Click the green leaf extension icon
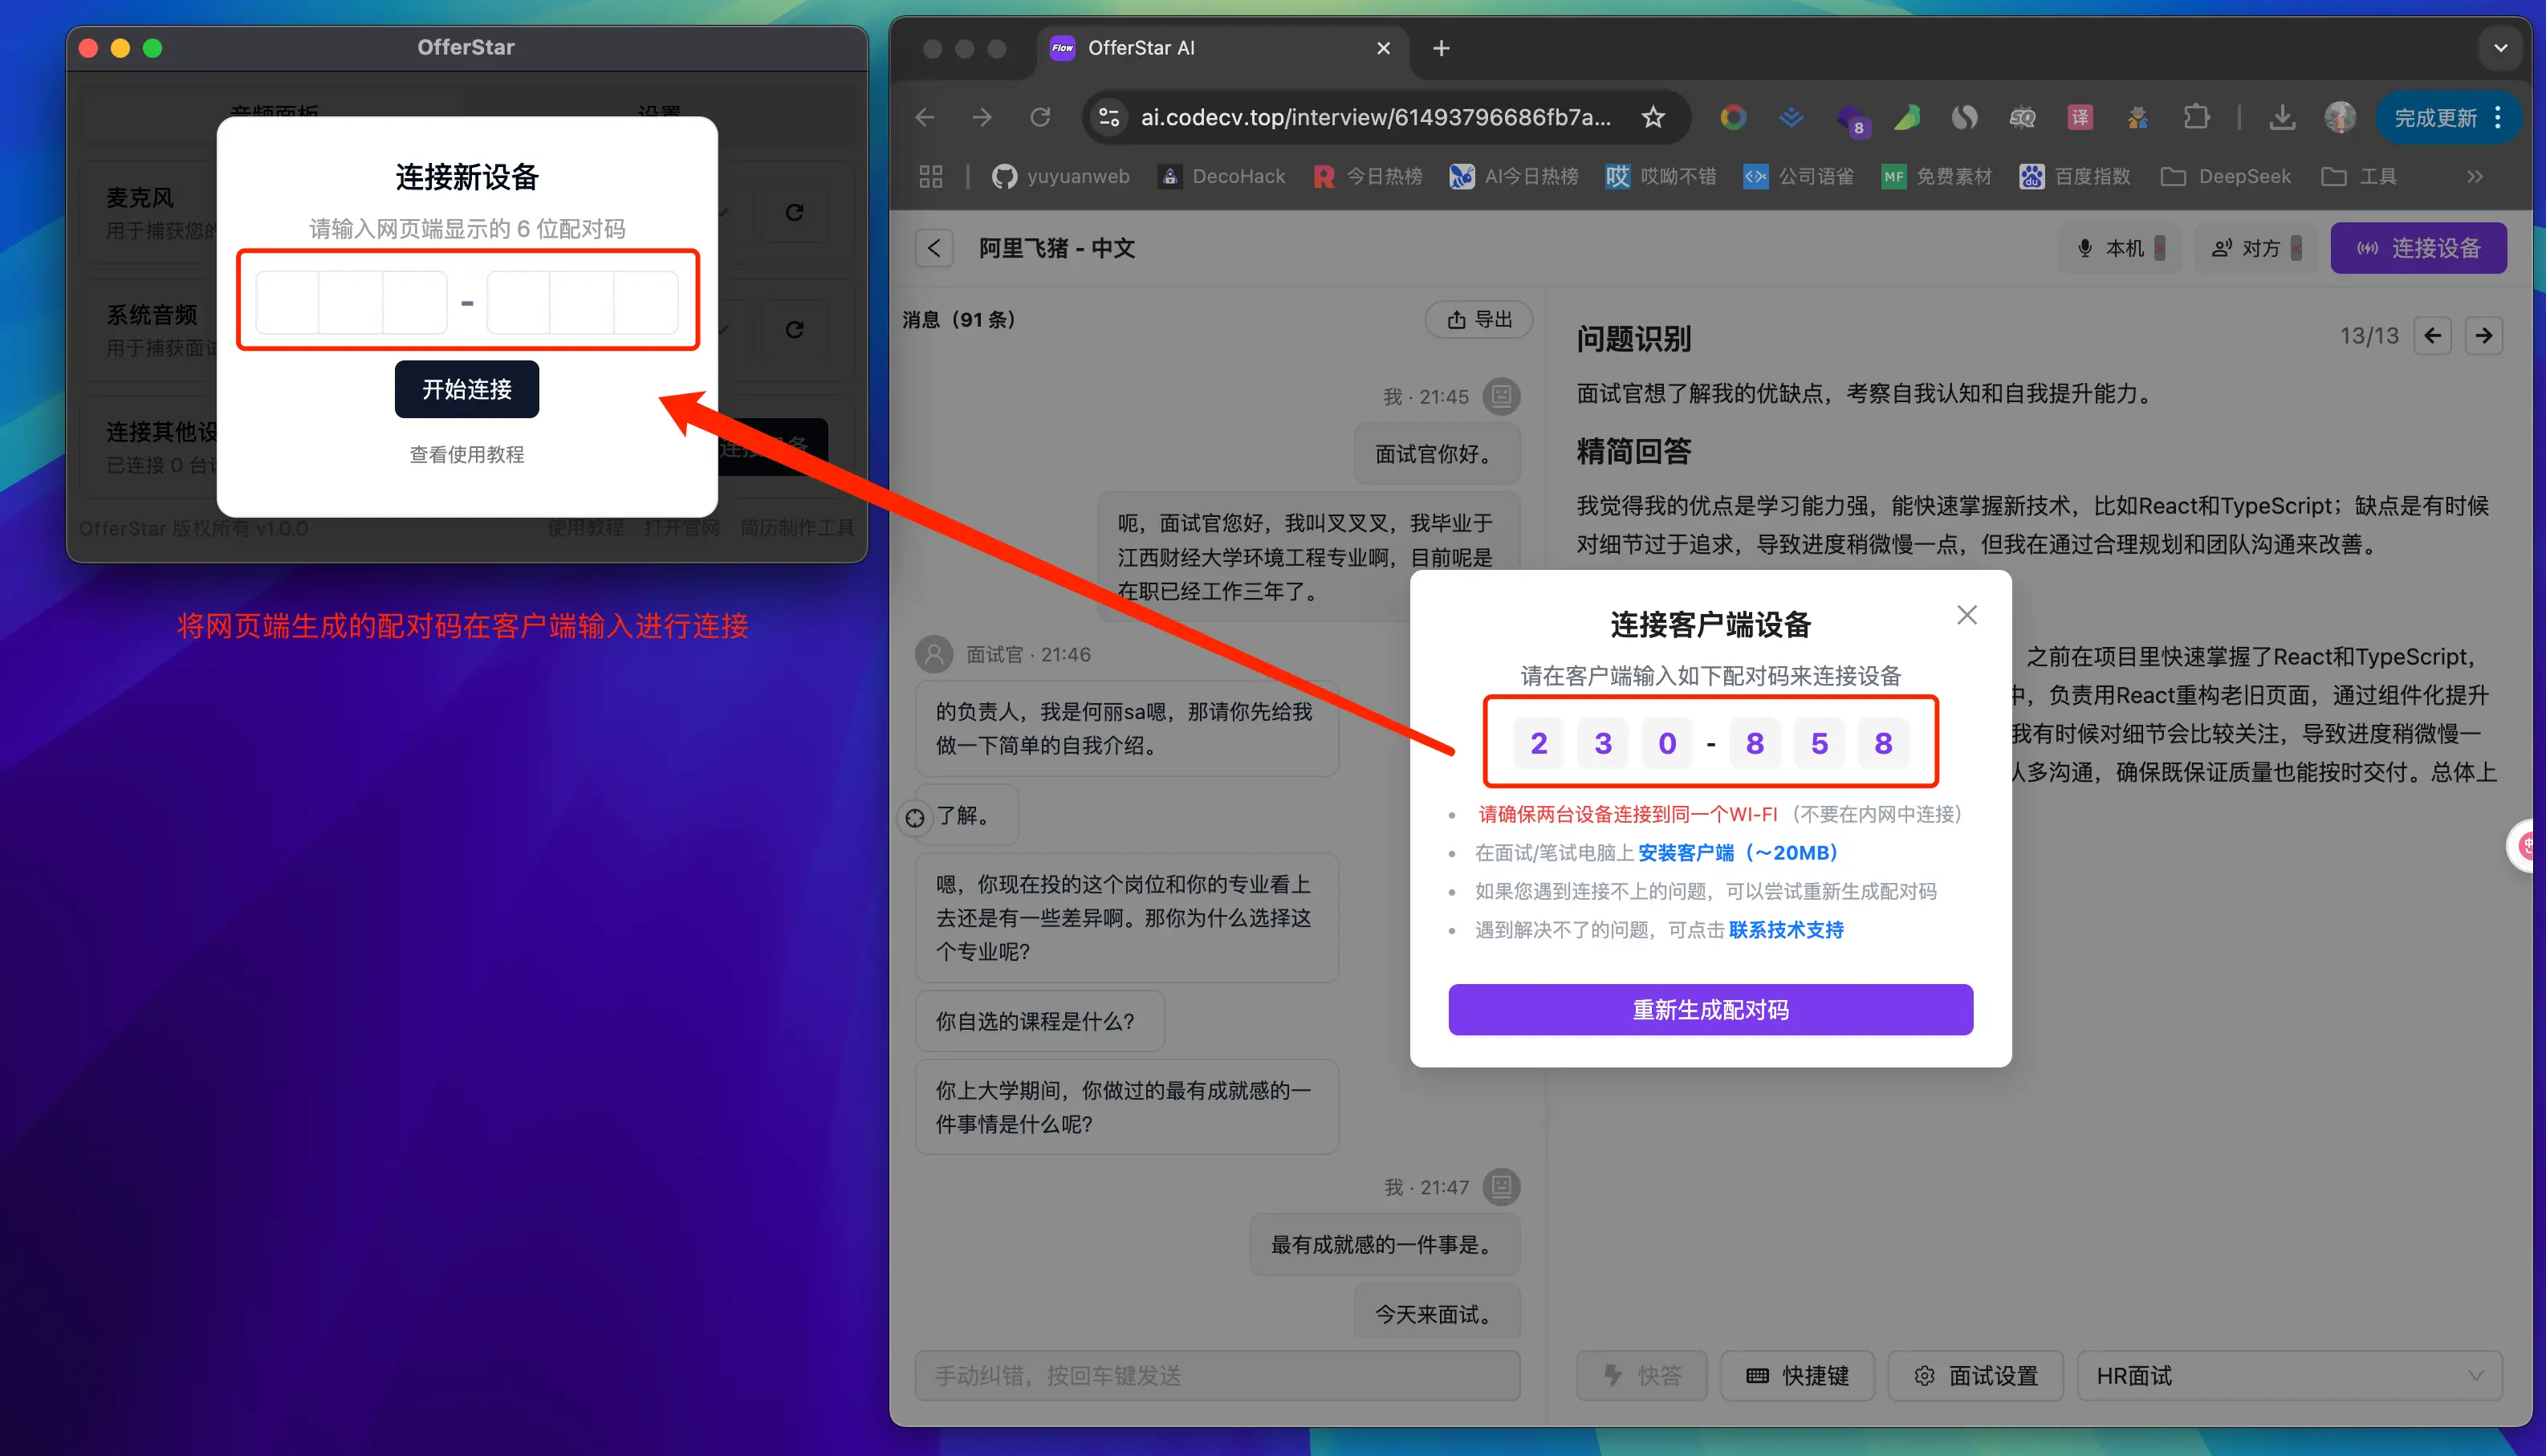Image resolution: width=2546 pixels, height=1456 pixels. 1907,118
